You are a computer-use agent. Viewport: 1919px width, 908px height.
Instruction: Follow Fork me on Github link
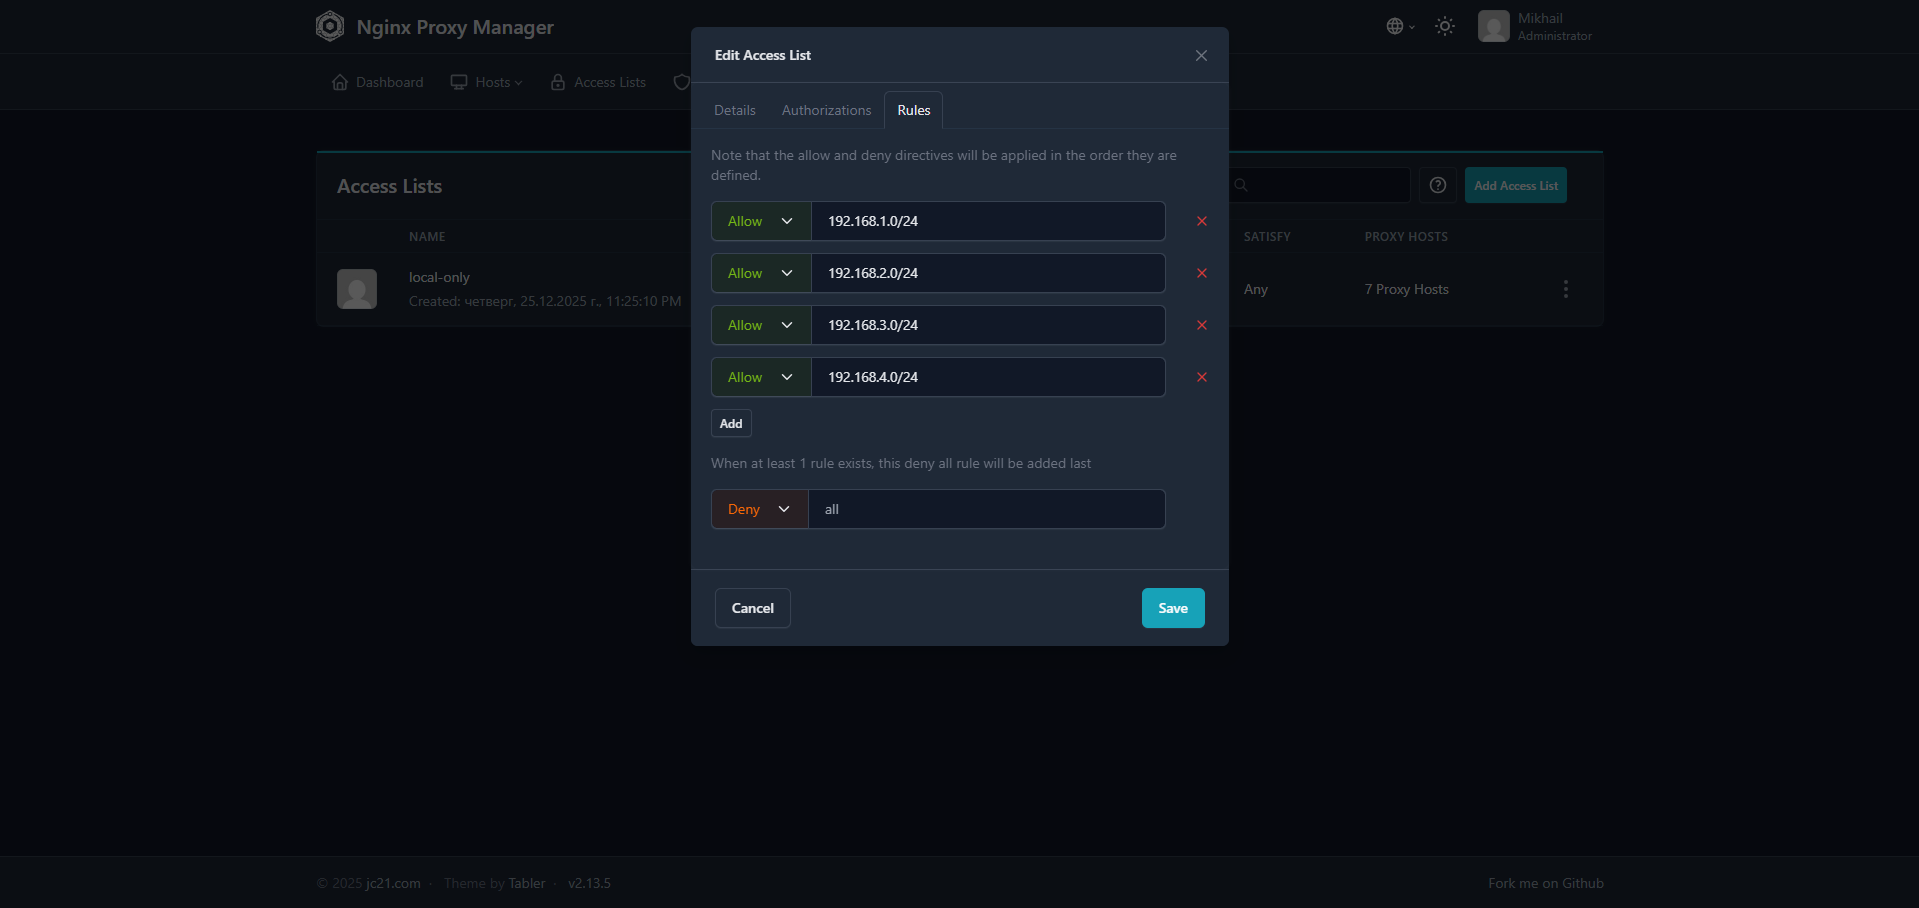tap(1545, 883)
